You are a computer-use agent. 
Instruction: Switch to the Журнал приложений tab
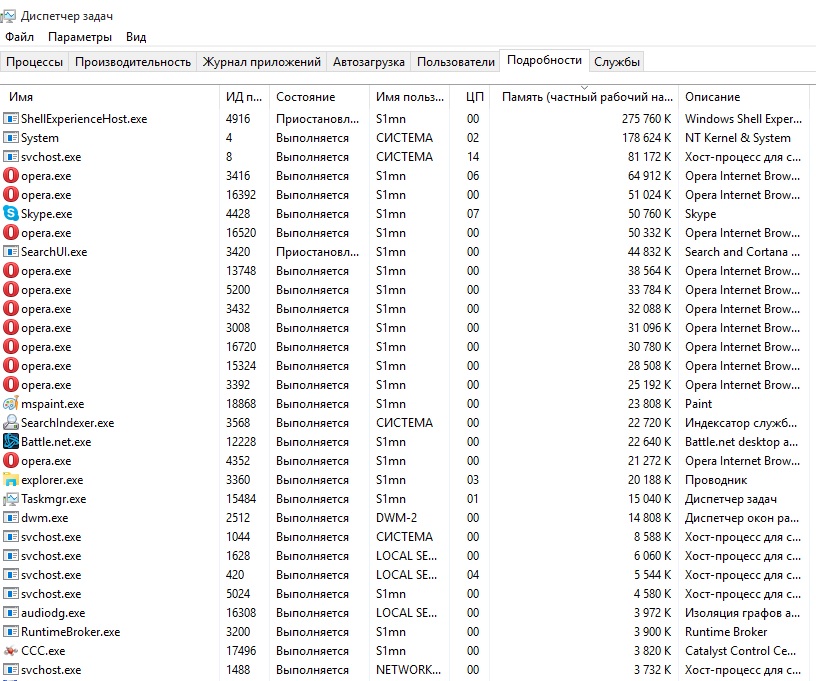click(261, 62)
